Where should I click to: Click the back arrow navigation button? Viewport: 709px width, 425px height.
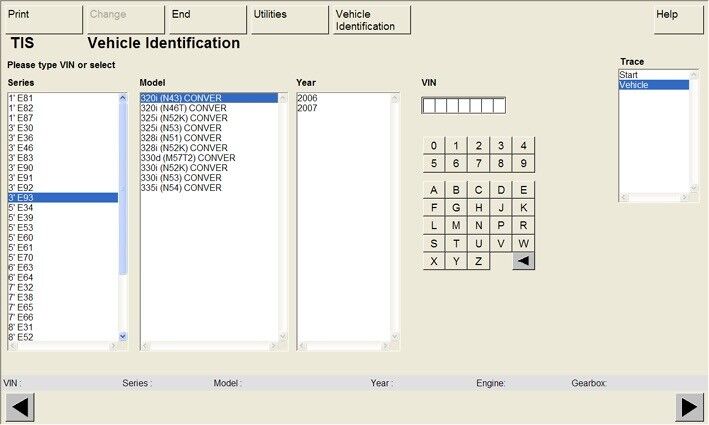point(20,407)
